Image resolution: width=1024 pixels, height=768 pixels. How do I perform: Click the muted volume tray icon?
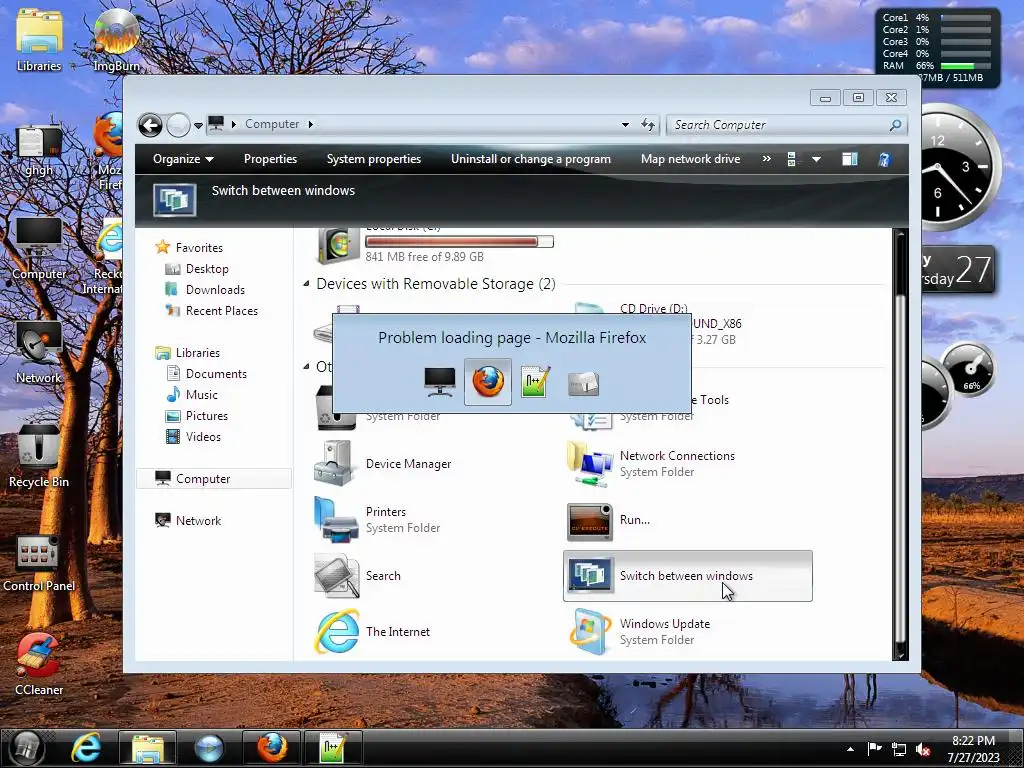(923, 749)
